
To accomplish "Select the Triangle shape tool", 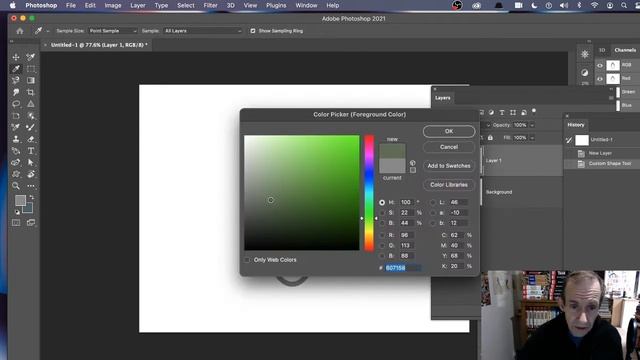I will (x=31, y=104).
